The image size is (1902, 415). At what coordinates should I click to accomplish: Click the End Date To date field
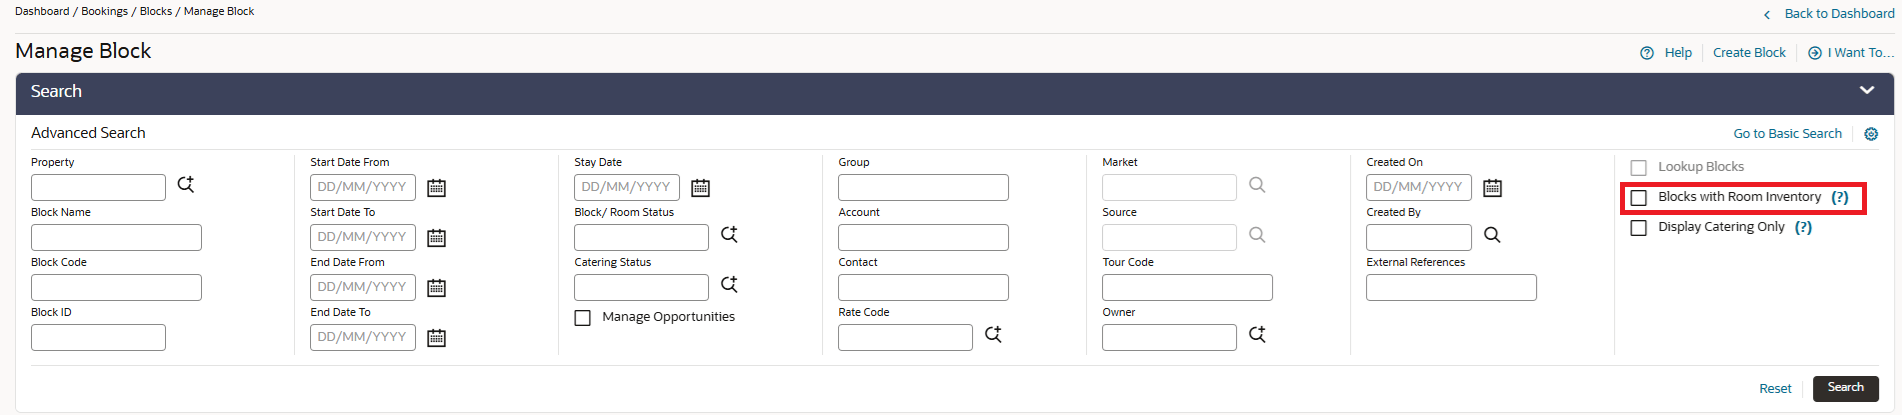click(363, 338)
